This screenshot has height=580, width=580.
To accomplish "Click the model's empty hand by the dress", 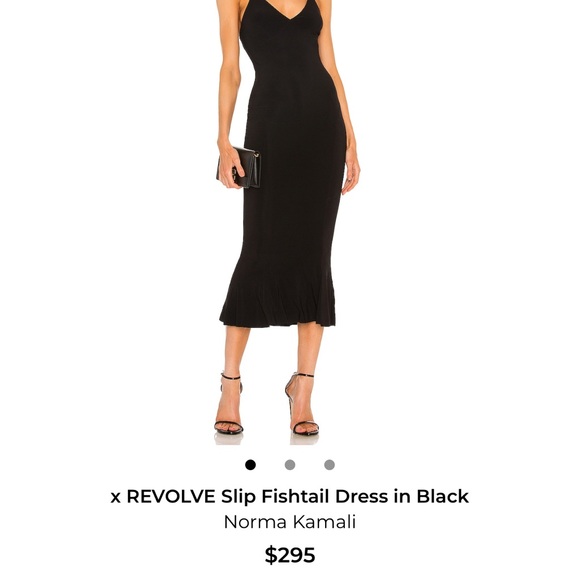I will (350, 172).
